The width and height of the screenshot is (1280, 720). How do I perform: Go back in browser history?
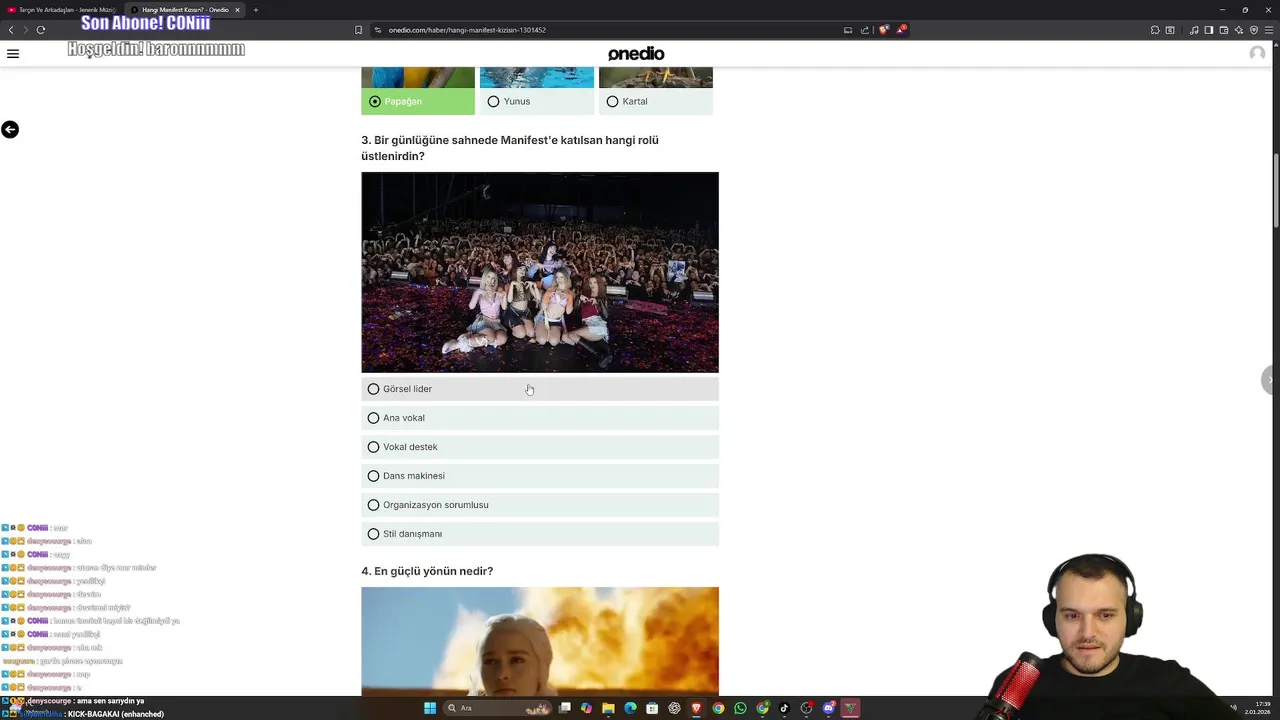pyautogui.click(x=11, y=30)
